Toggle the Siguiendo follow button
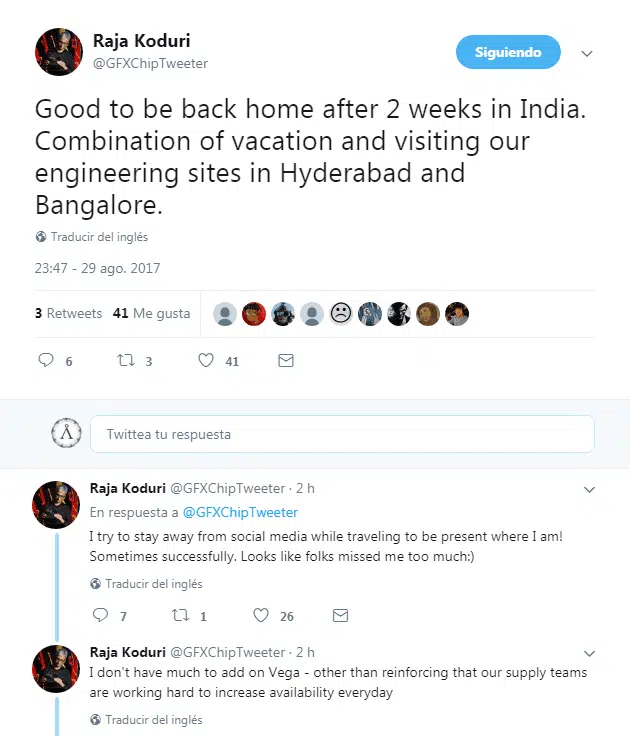The image size is (630, 736). (508, 52)
